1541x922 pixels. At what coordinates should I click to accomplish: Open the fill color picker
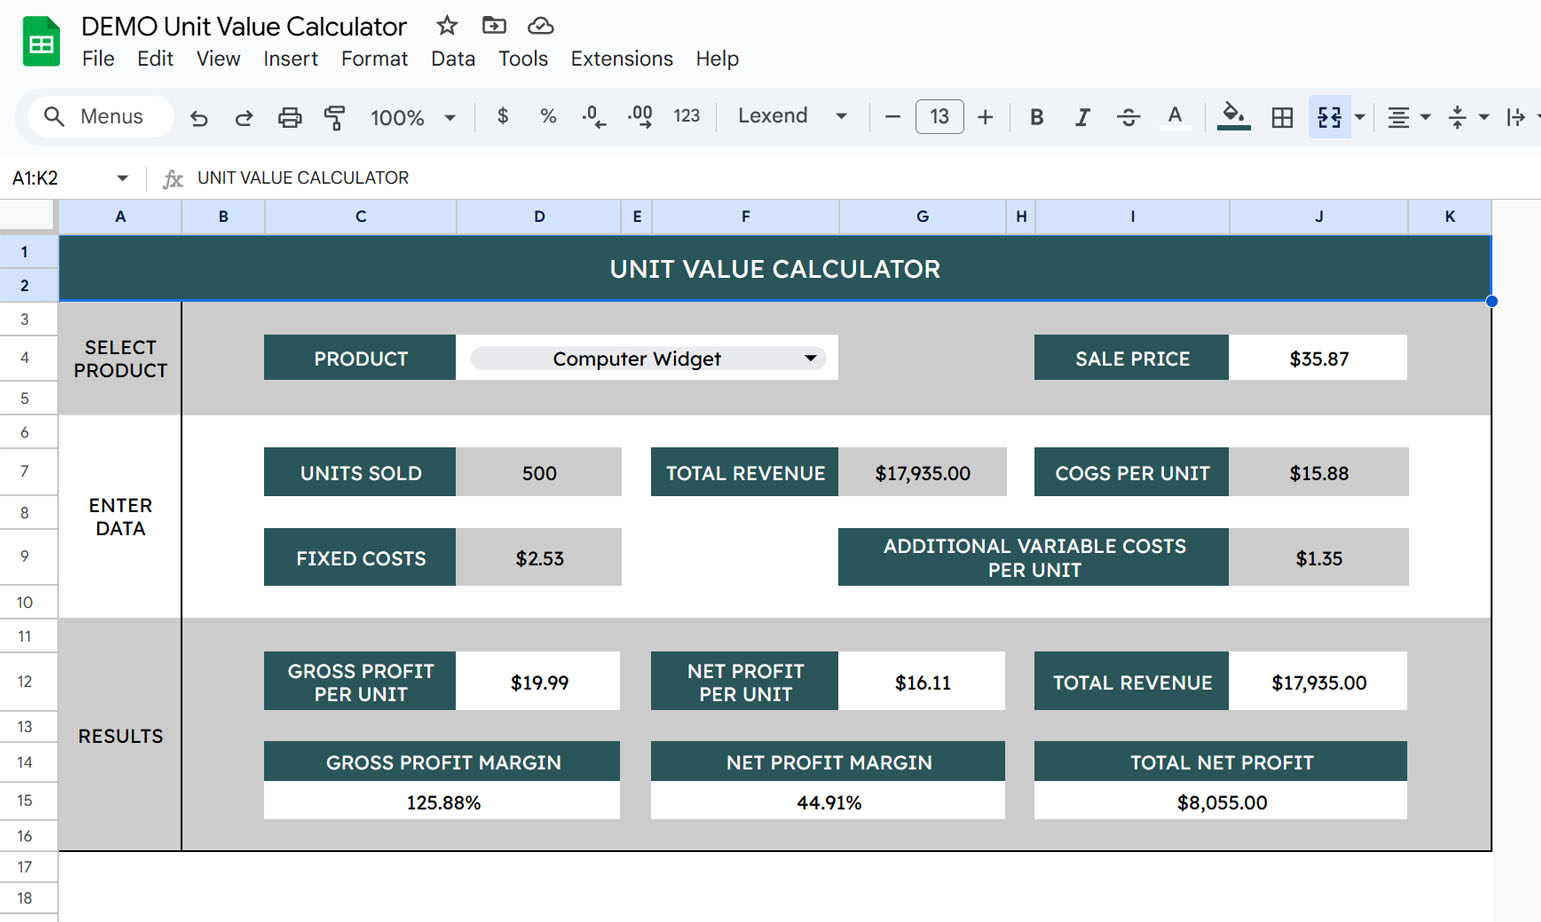tap(1234, 117)
